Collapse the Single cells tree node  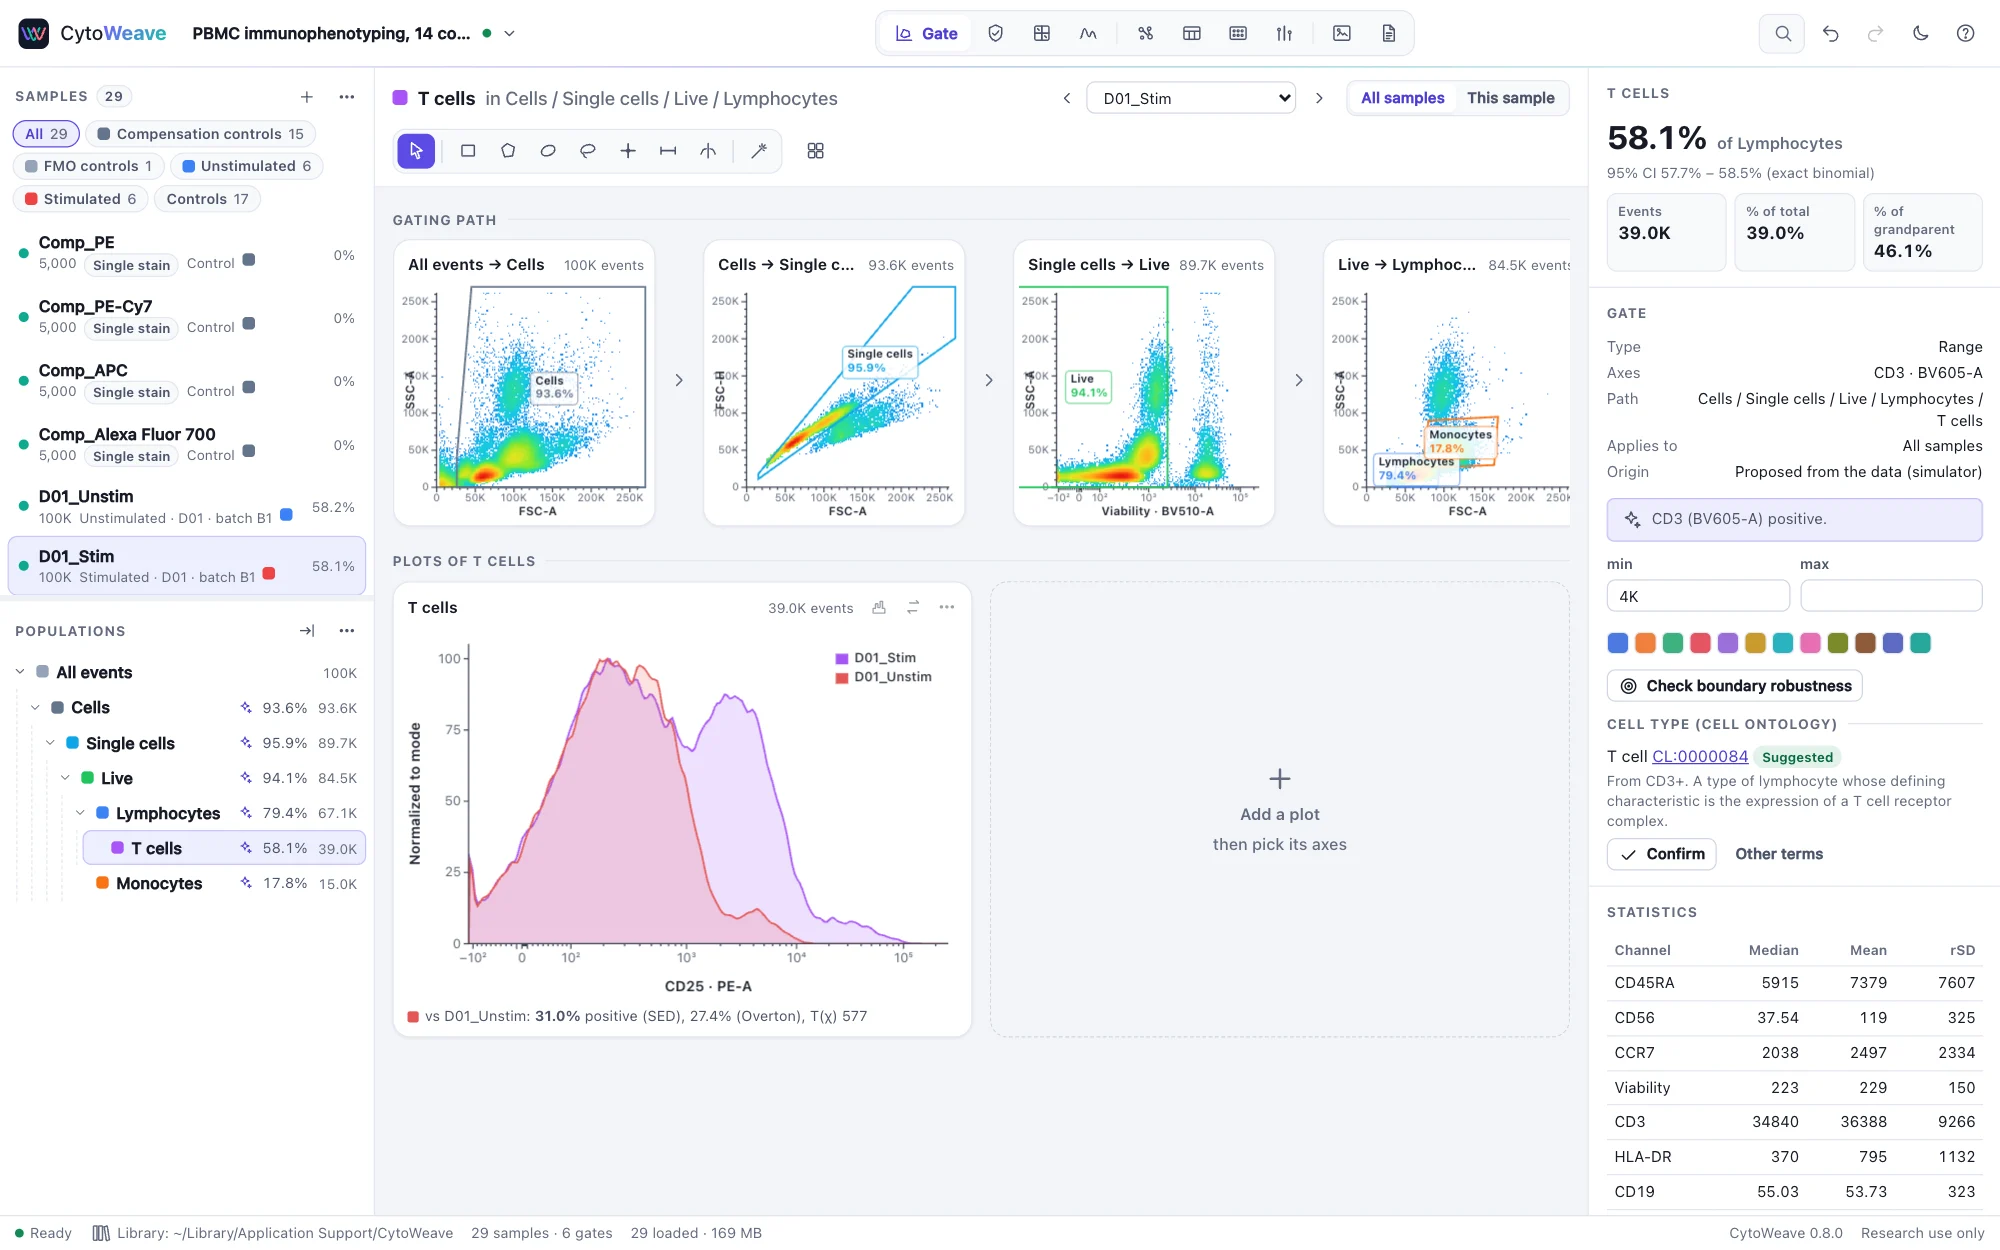click(50, 743)
